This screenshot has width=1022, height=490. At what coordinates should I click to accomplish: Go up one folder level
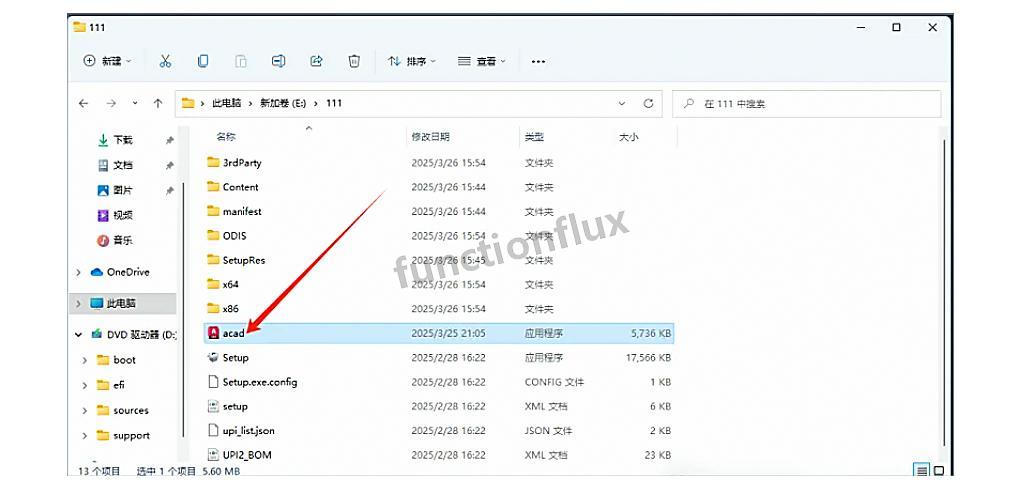(158, 103)
